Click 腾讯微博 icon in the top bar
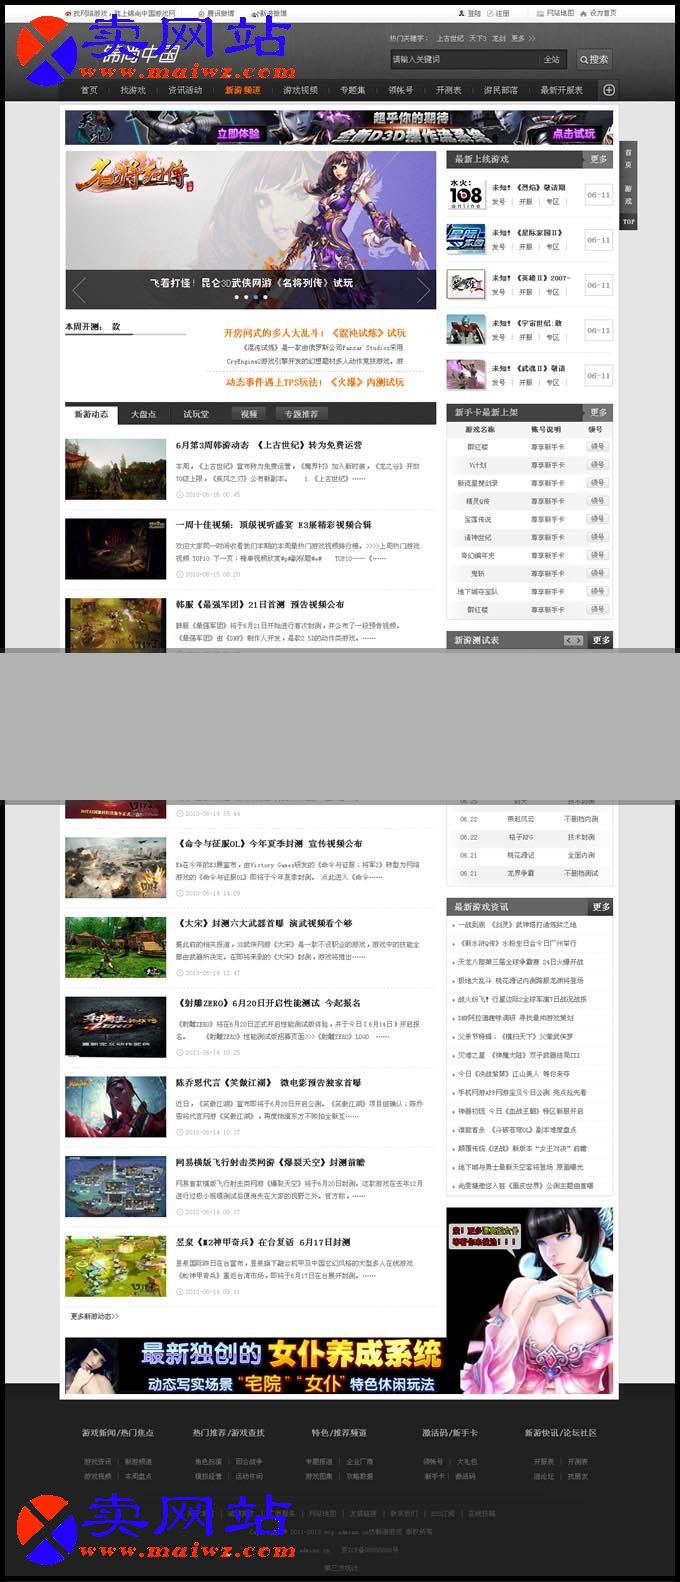 pos(216,14)
